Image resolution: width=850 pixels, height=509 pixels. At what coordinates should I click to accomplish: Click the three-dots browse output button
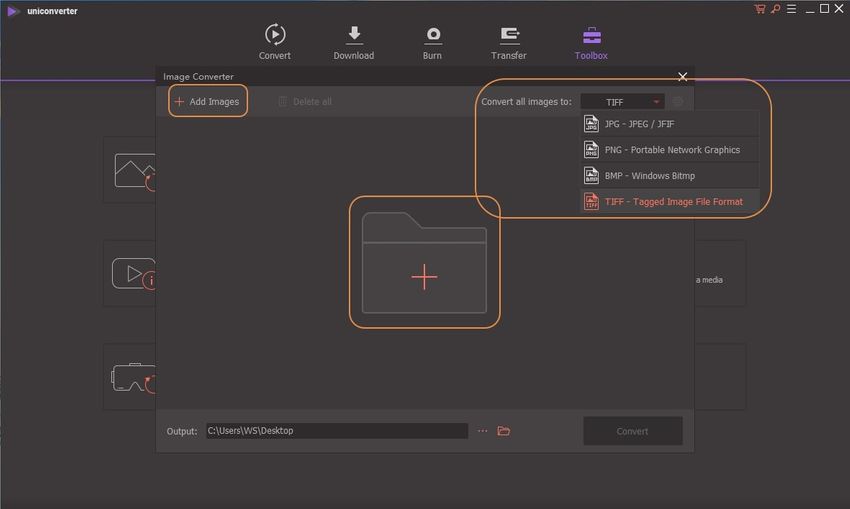coord(482,431)
